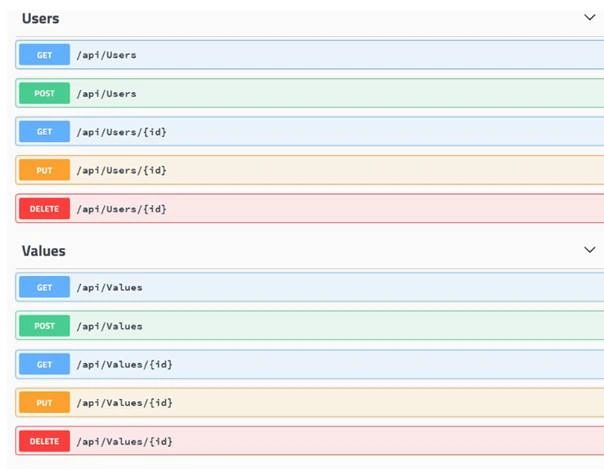Viewport: 604px width, 469px height.
Task: Collapse the Values section chevron
Action: click(x=589, y=250)
